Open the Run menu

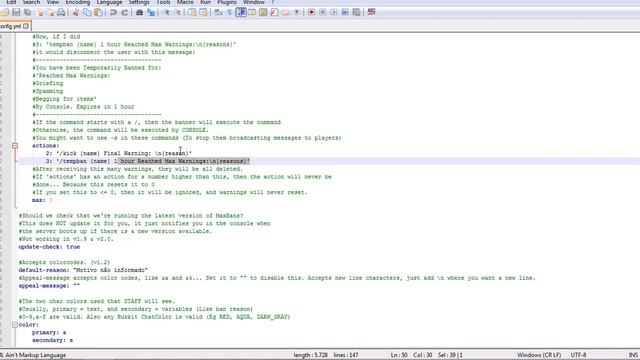(205, 2)
